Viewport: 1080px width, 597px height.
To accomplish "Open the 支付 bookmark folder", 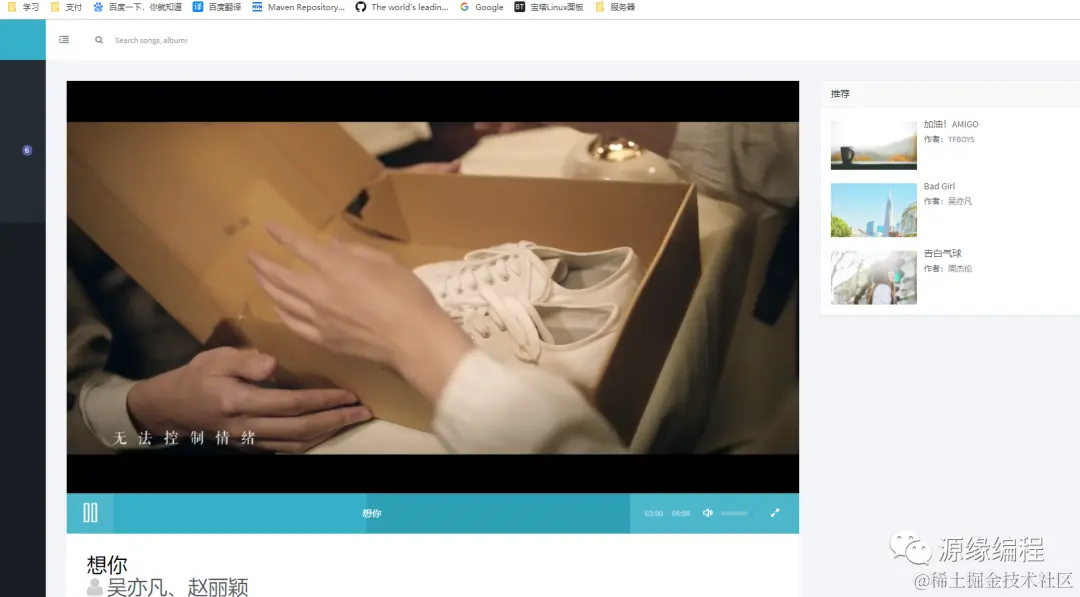I will click(66, 7).
